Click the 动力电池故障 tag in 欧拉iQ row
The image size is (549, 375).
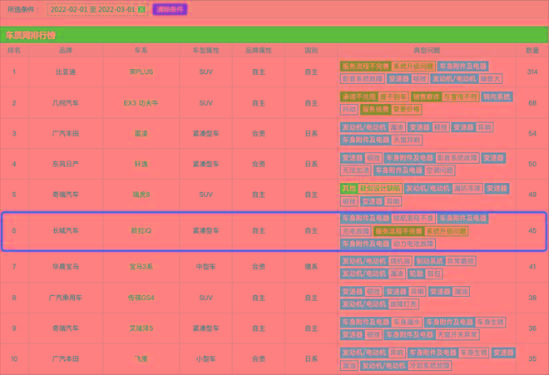[x=413, y=244]
